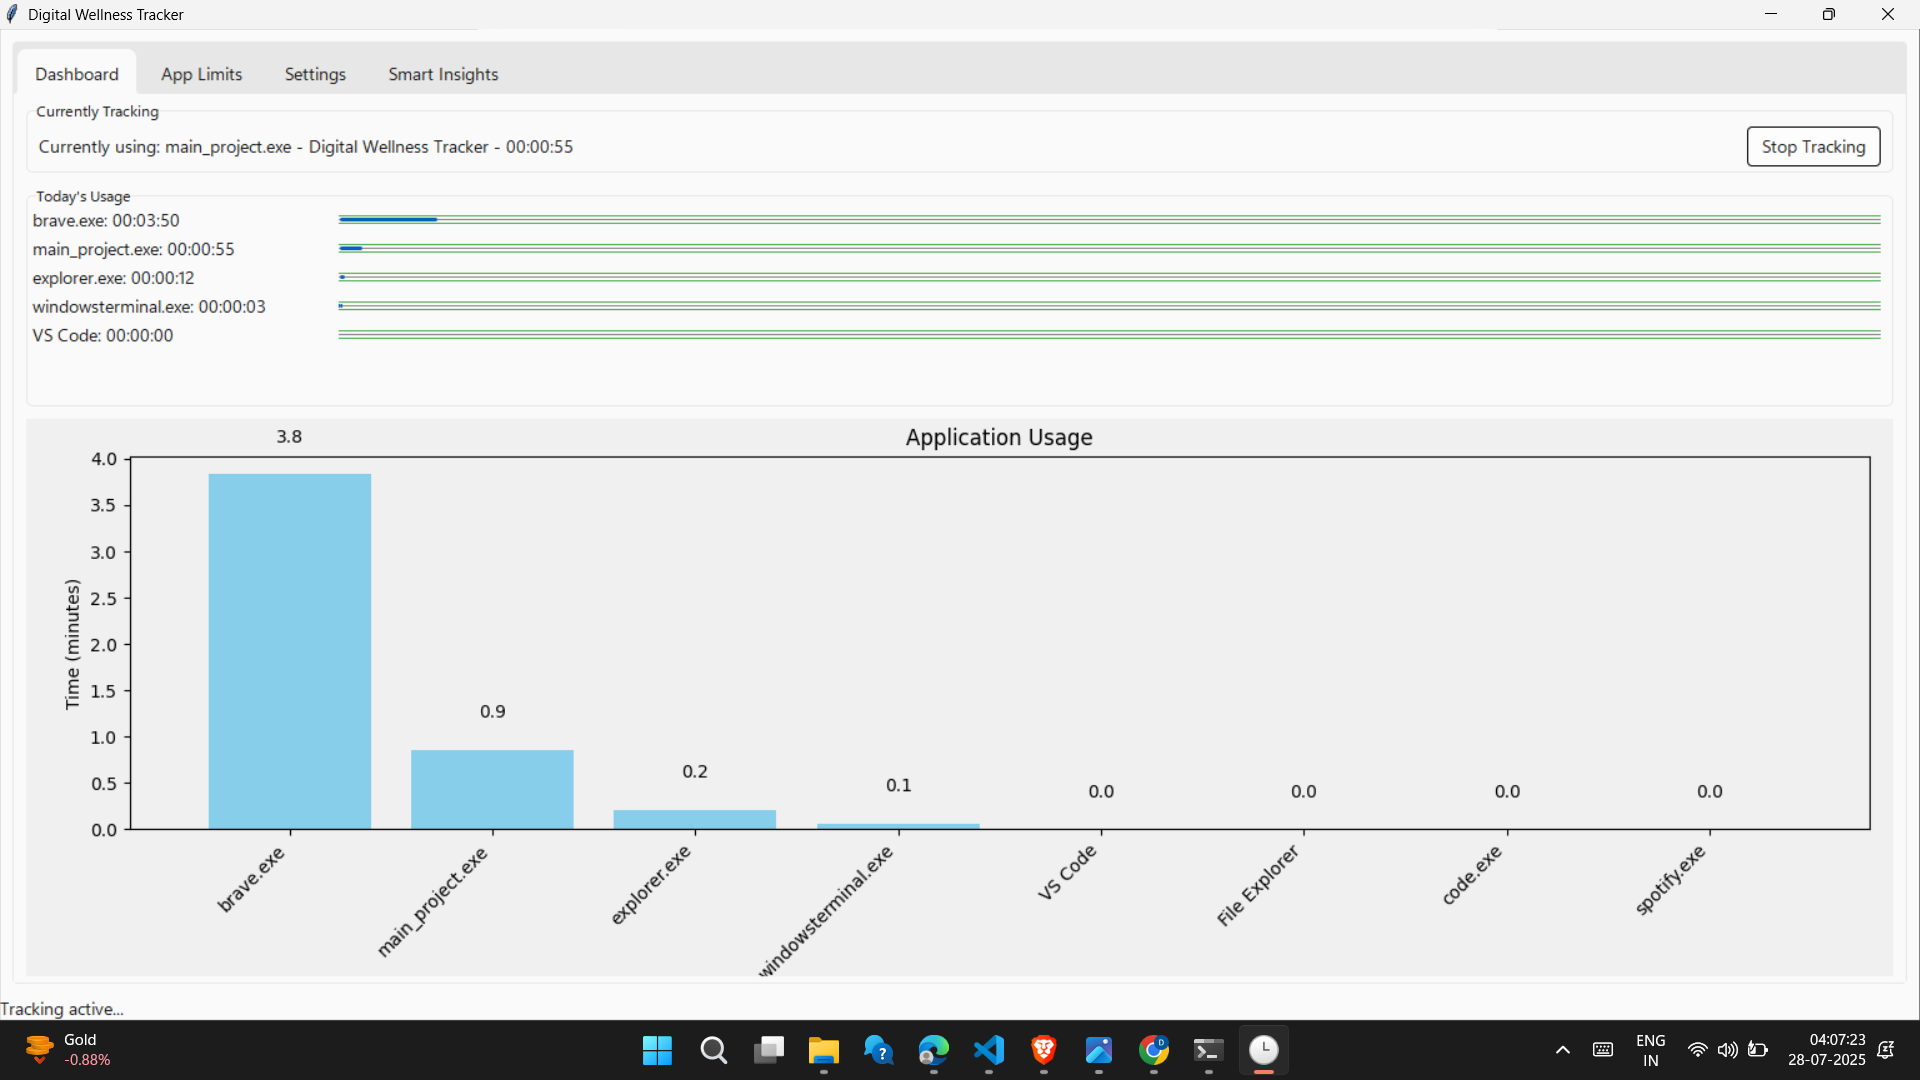The image size is (1920, 1080).
Task: Click the brave.exe x-axis label
Action: [251, 879]
